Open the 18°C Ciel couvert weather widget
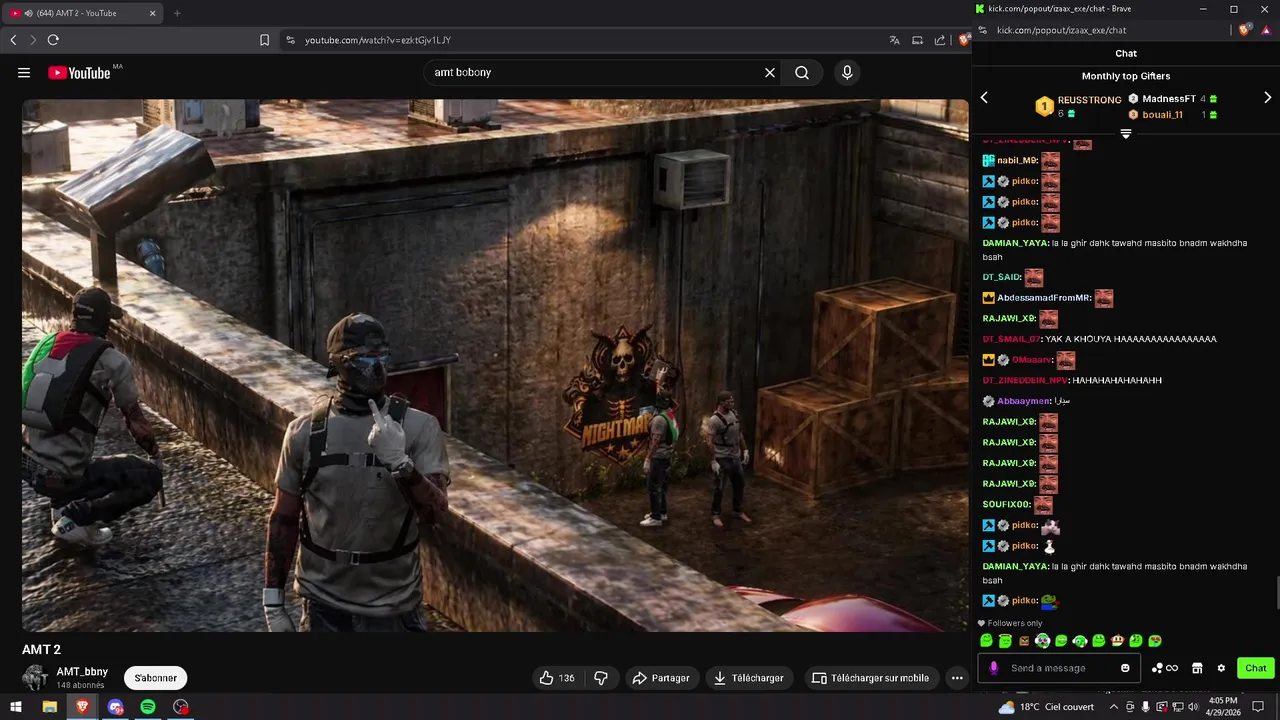 [x=1046, y=707]
